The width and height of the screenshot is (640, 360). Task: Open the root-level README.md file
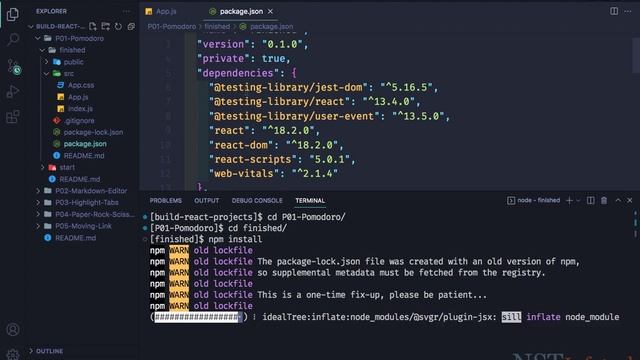pyautogui.click(x=76, y=238)
